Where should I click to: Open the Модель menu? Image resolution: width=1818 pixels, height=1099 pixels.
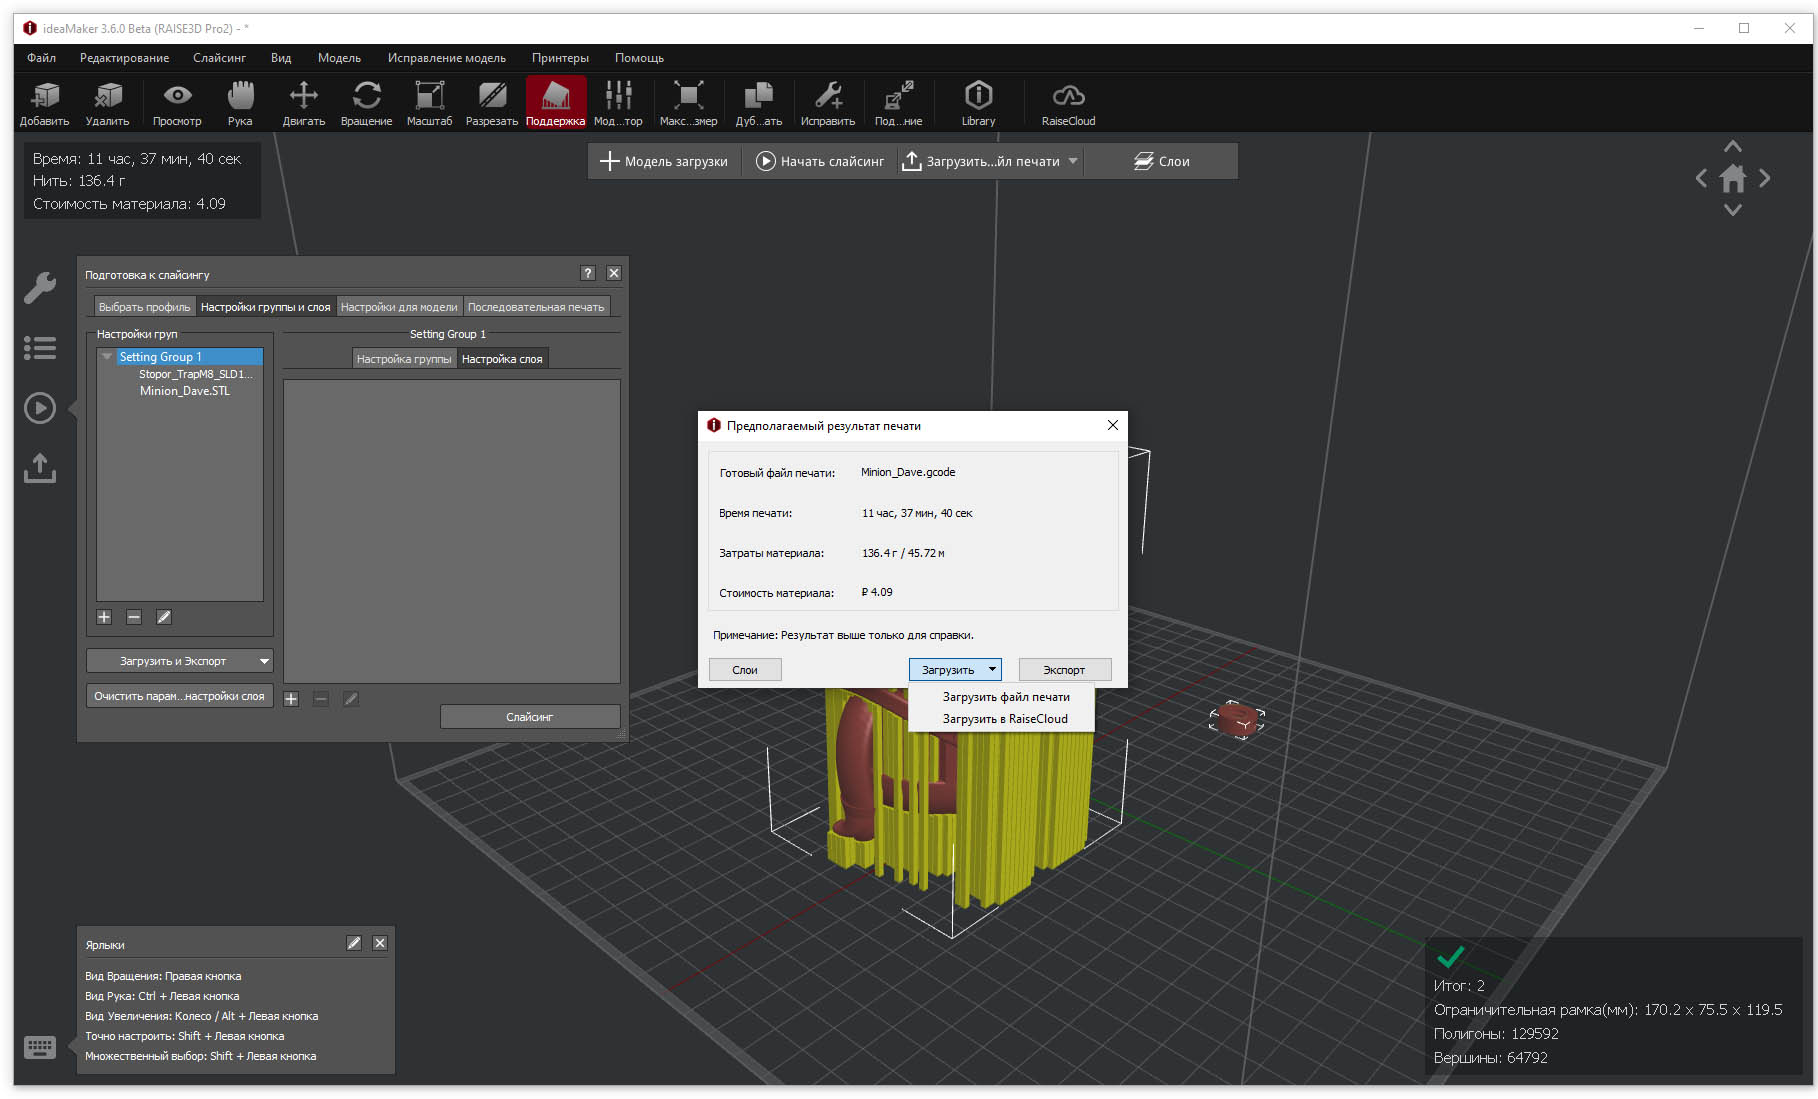(340, 58)
